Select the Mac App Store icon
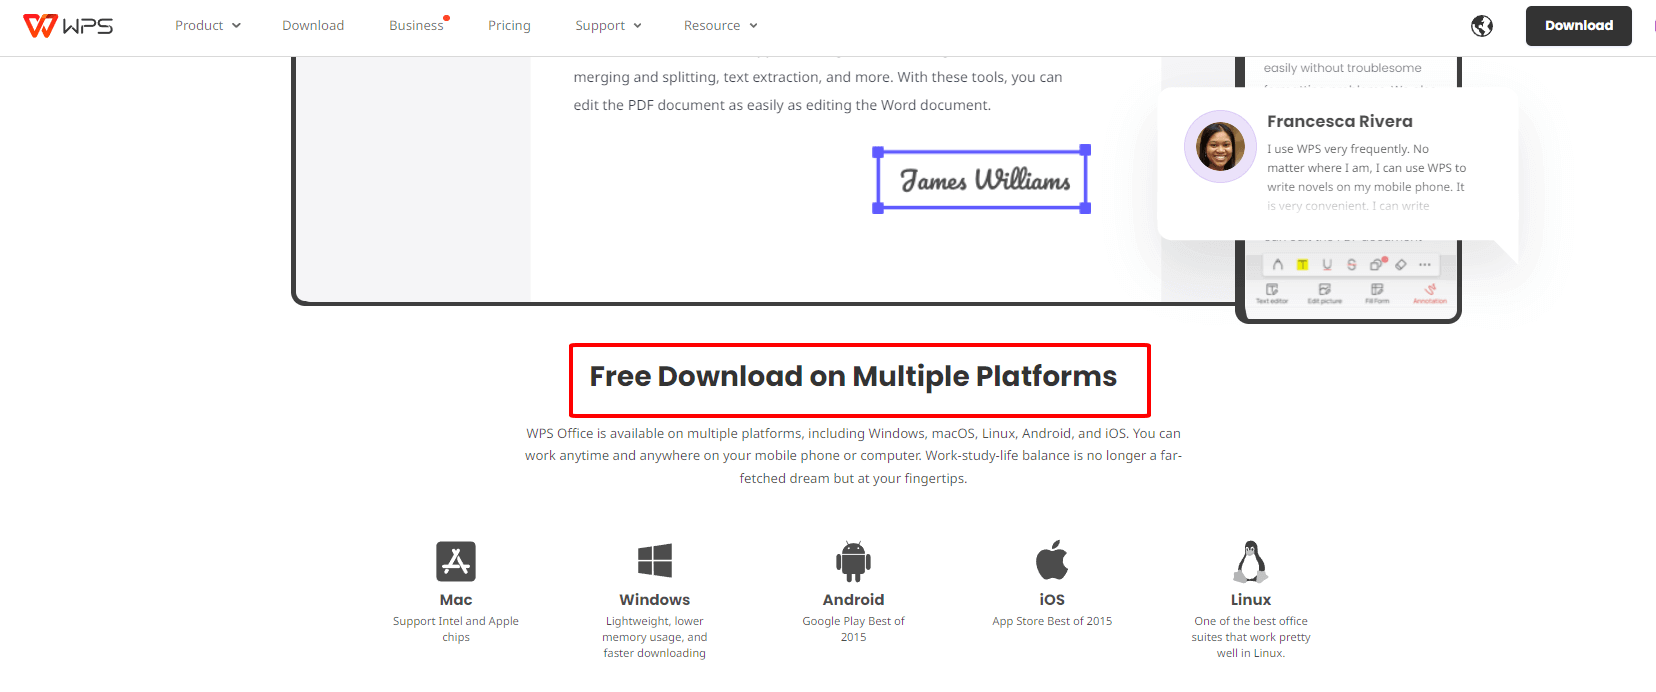The height and width of the screenshot is (692, 1656). 456,561
